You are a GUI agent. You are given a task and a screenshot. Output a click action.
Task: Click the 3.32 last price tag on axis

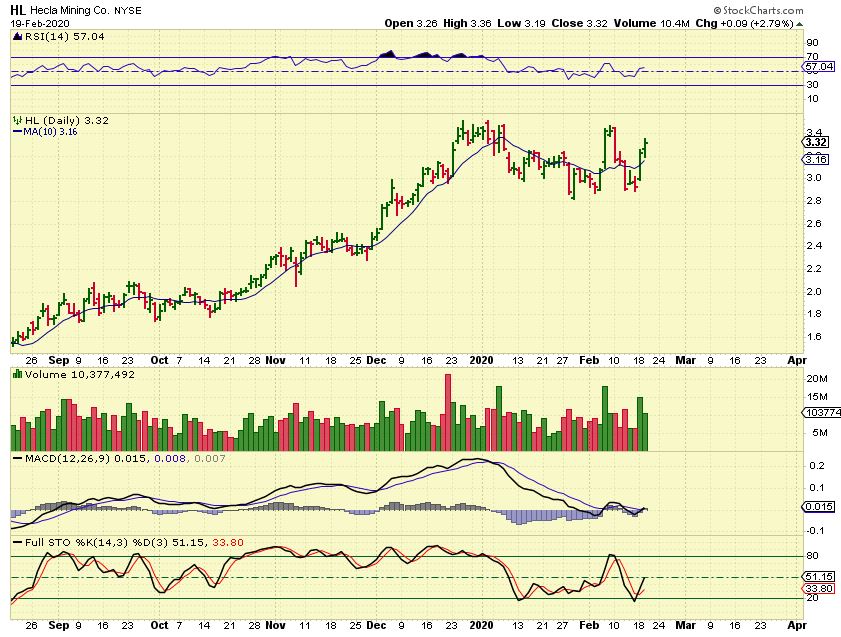[x=815, y=142]
